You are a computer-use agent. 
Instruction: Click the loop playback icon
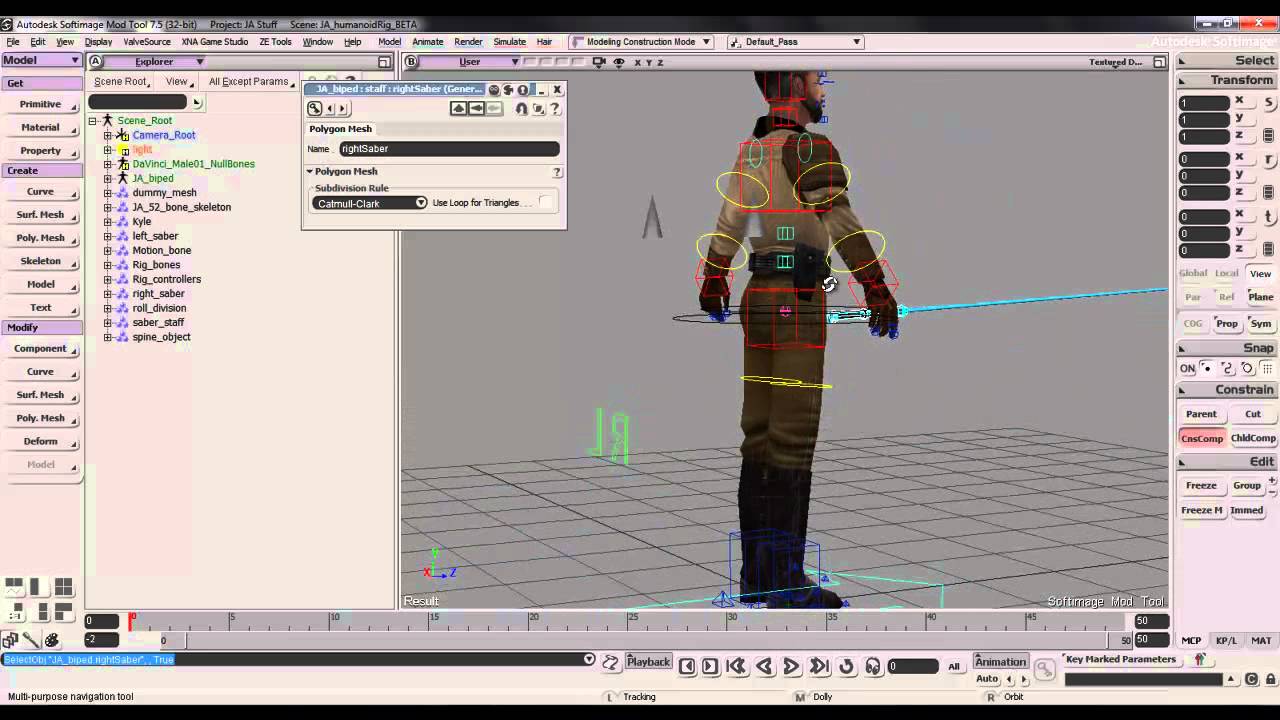(846, 666)
